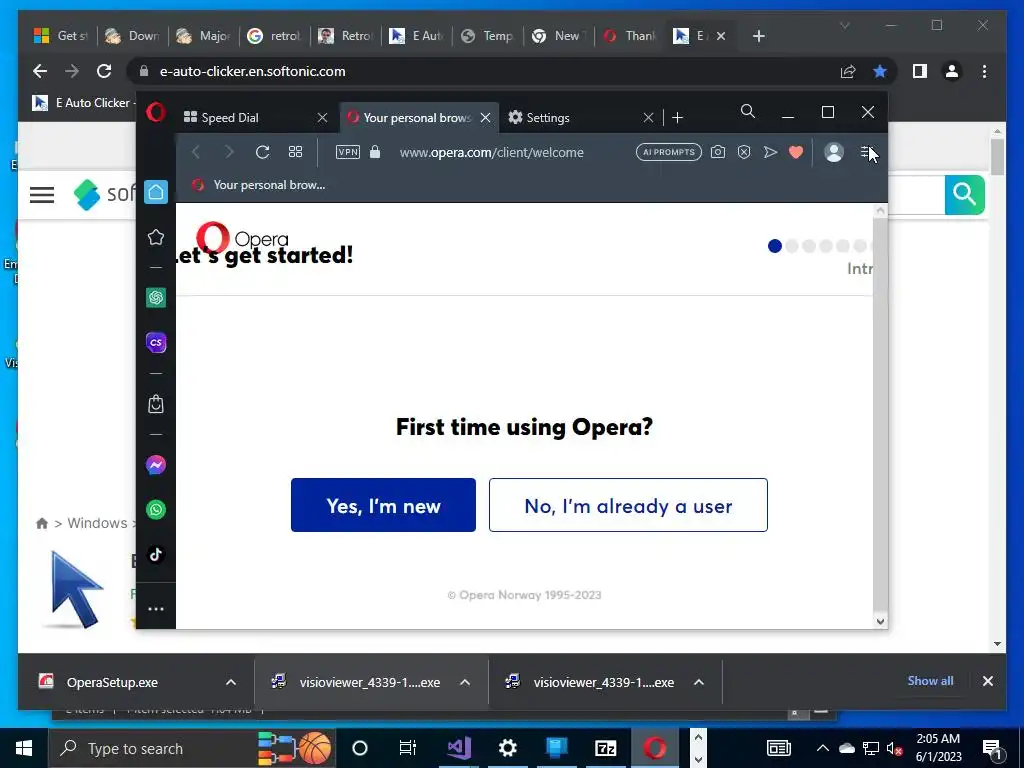The height and width of the screenshot is (768, 1024).
Task: Open ChatGPT in Opera sidebar
Action: (x=155, y=298)
